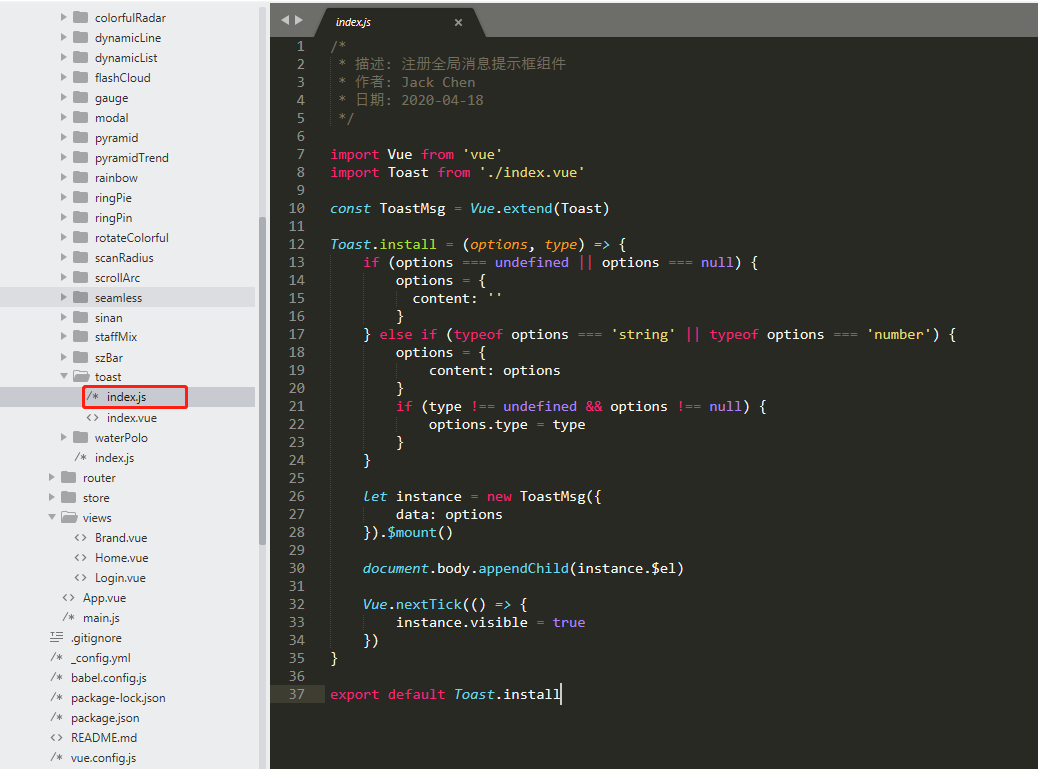The height and width of the screenshot is (769, 1038).
Task: Click the waterPolo folder icon
Action: pos(80,437)
